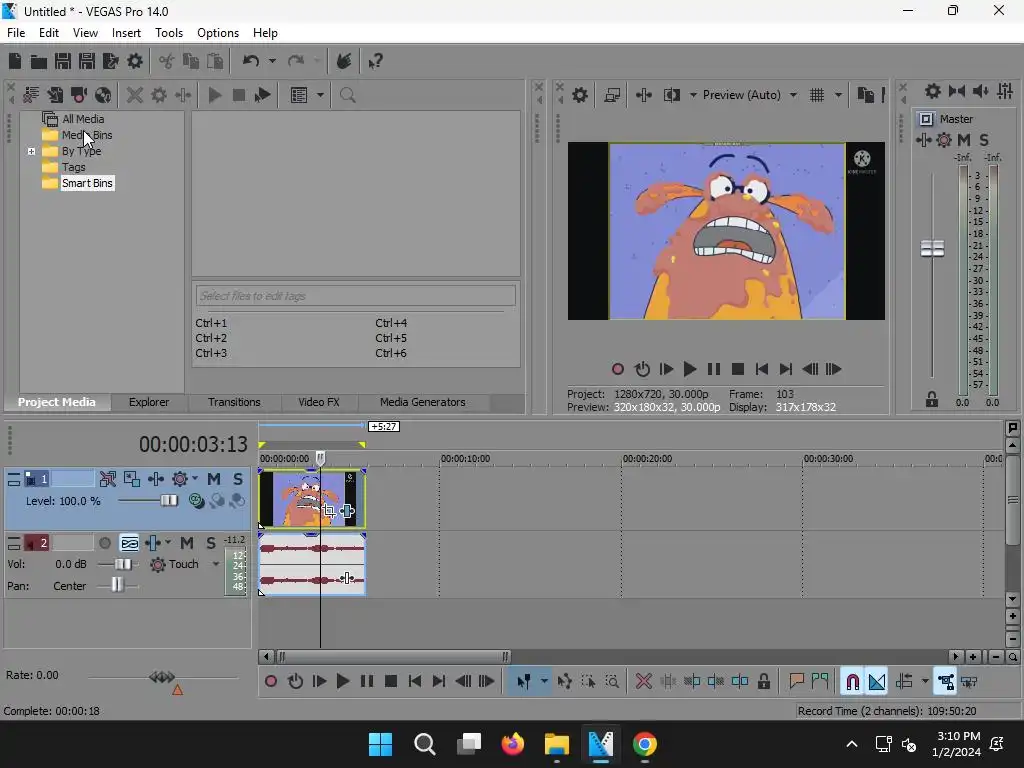The height and width of the screenshot is (768, 1024).
Task: Switch to the Transitions tab
Action: (234, 402)
